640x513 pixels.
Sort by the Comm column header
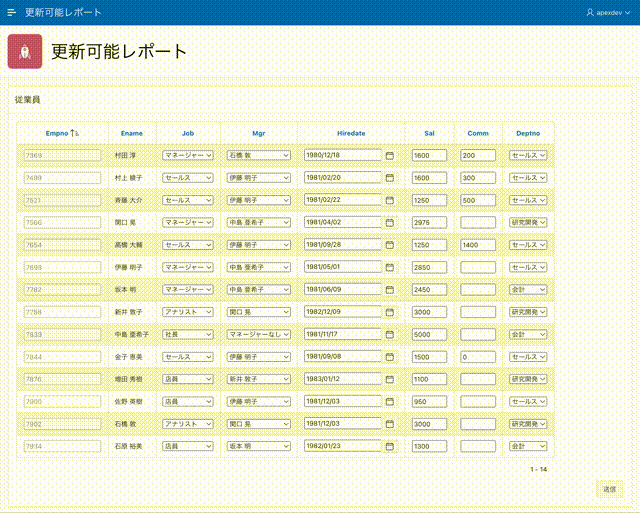pos(478,133)
